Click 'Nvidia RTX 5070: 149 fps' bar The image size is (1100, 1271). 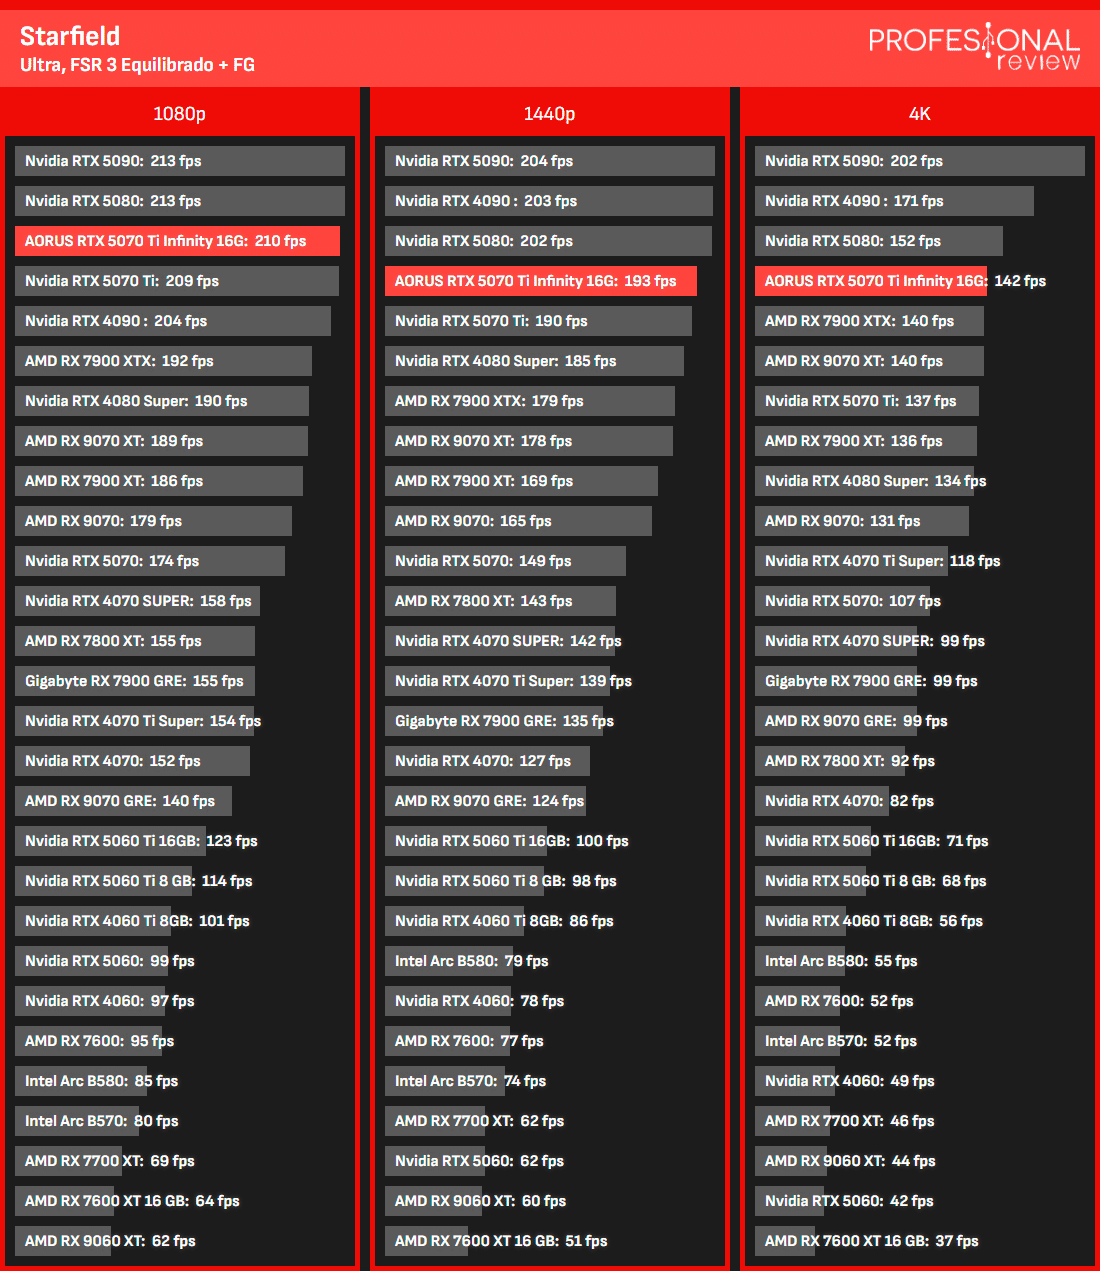point(505,561)
